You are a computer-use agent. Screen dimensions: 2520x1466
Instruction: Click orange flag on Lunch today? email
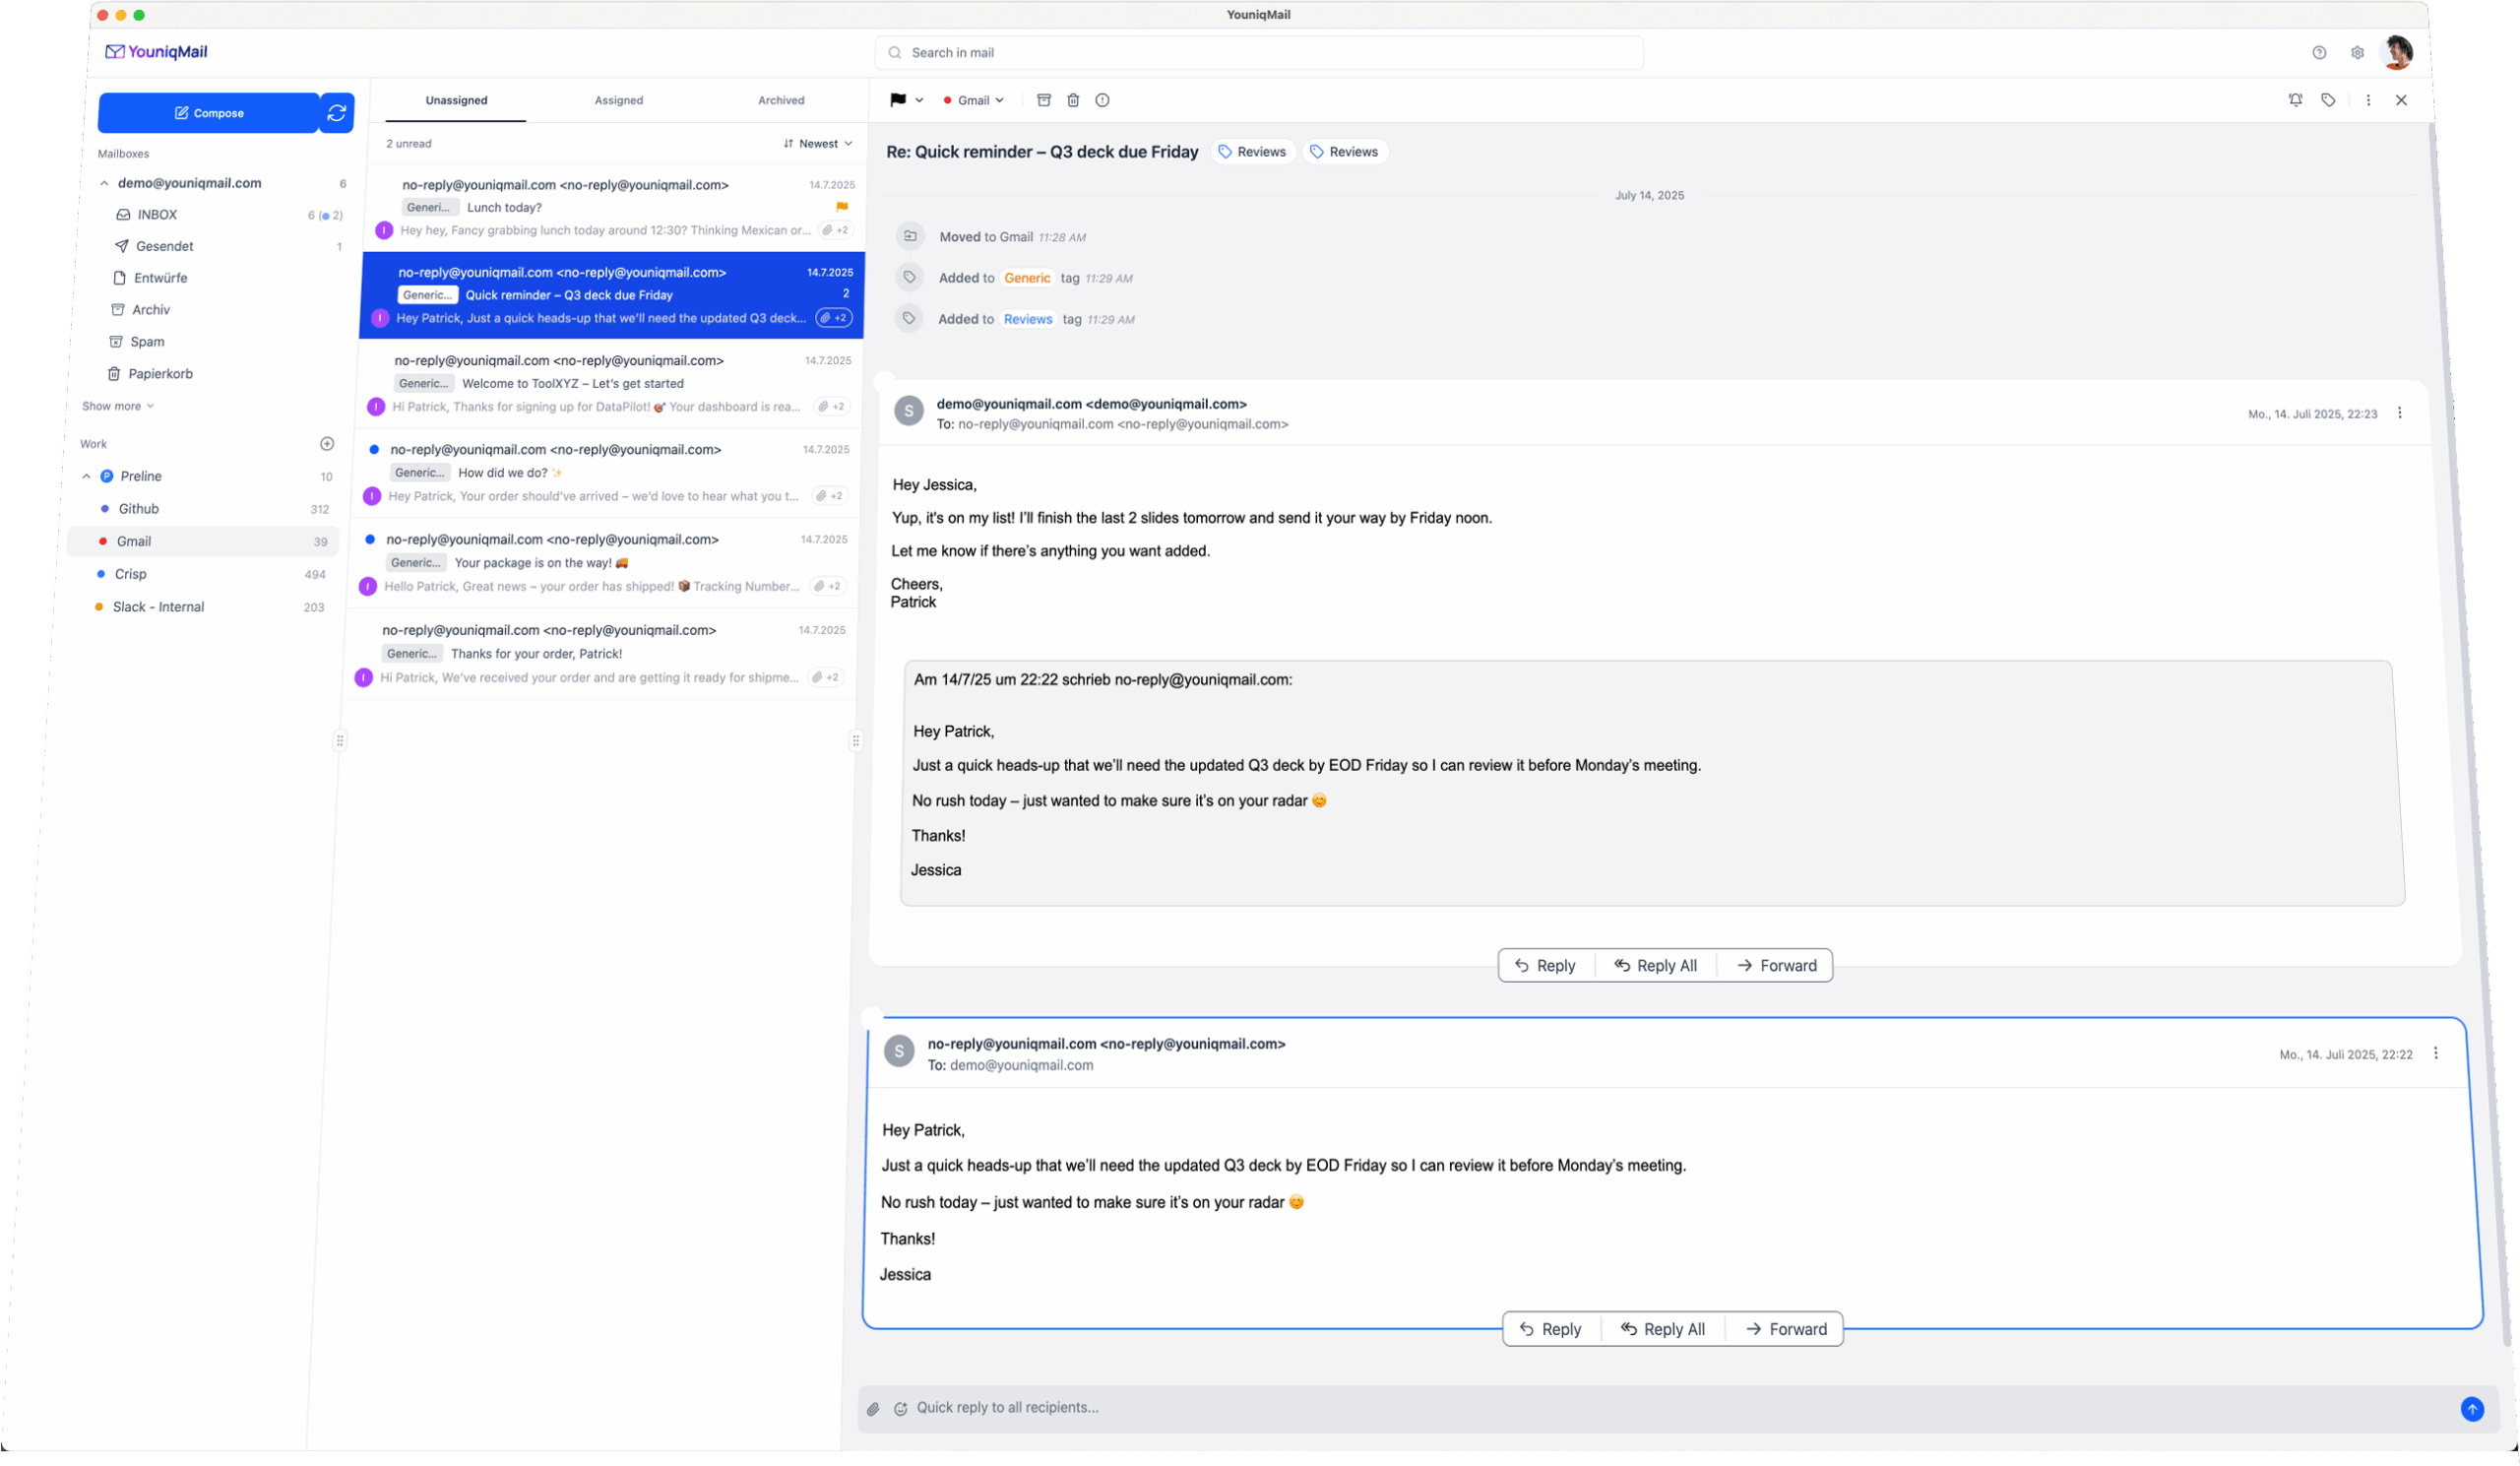click(842, 207)
